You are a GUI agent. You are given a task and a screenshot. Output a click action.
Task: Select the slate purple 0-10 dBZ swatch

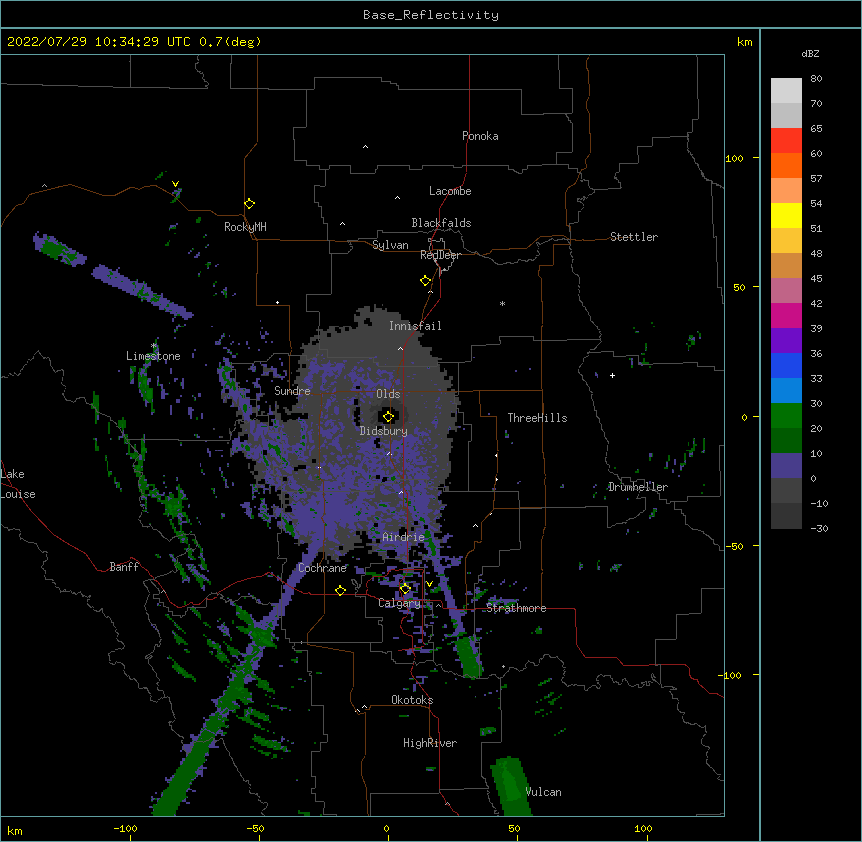pyautogui.click(x=786, y=466)
